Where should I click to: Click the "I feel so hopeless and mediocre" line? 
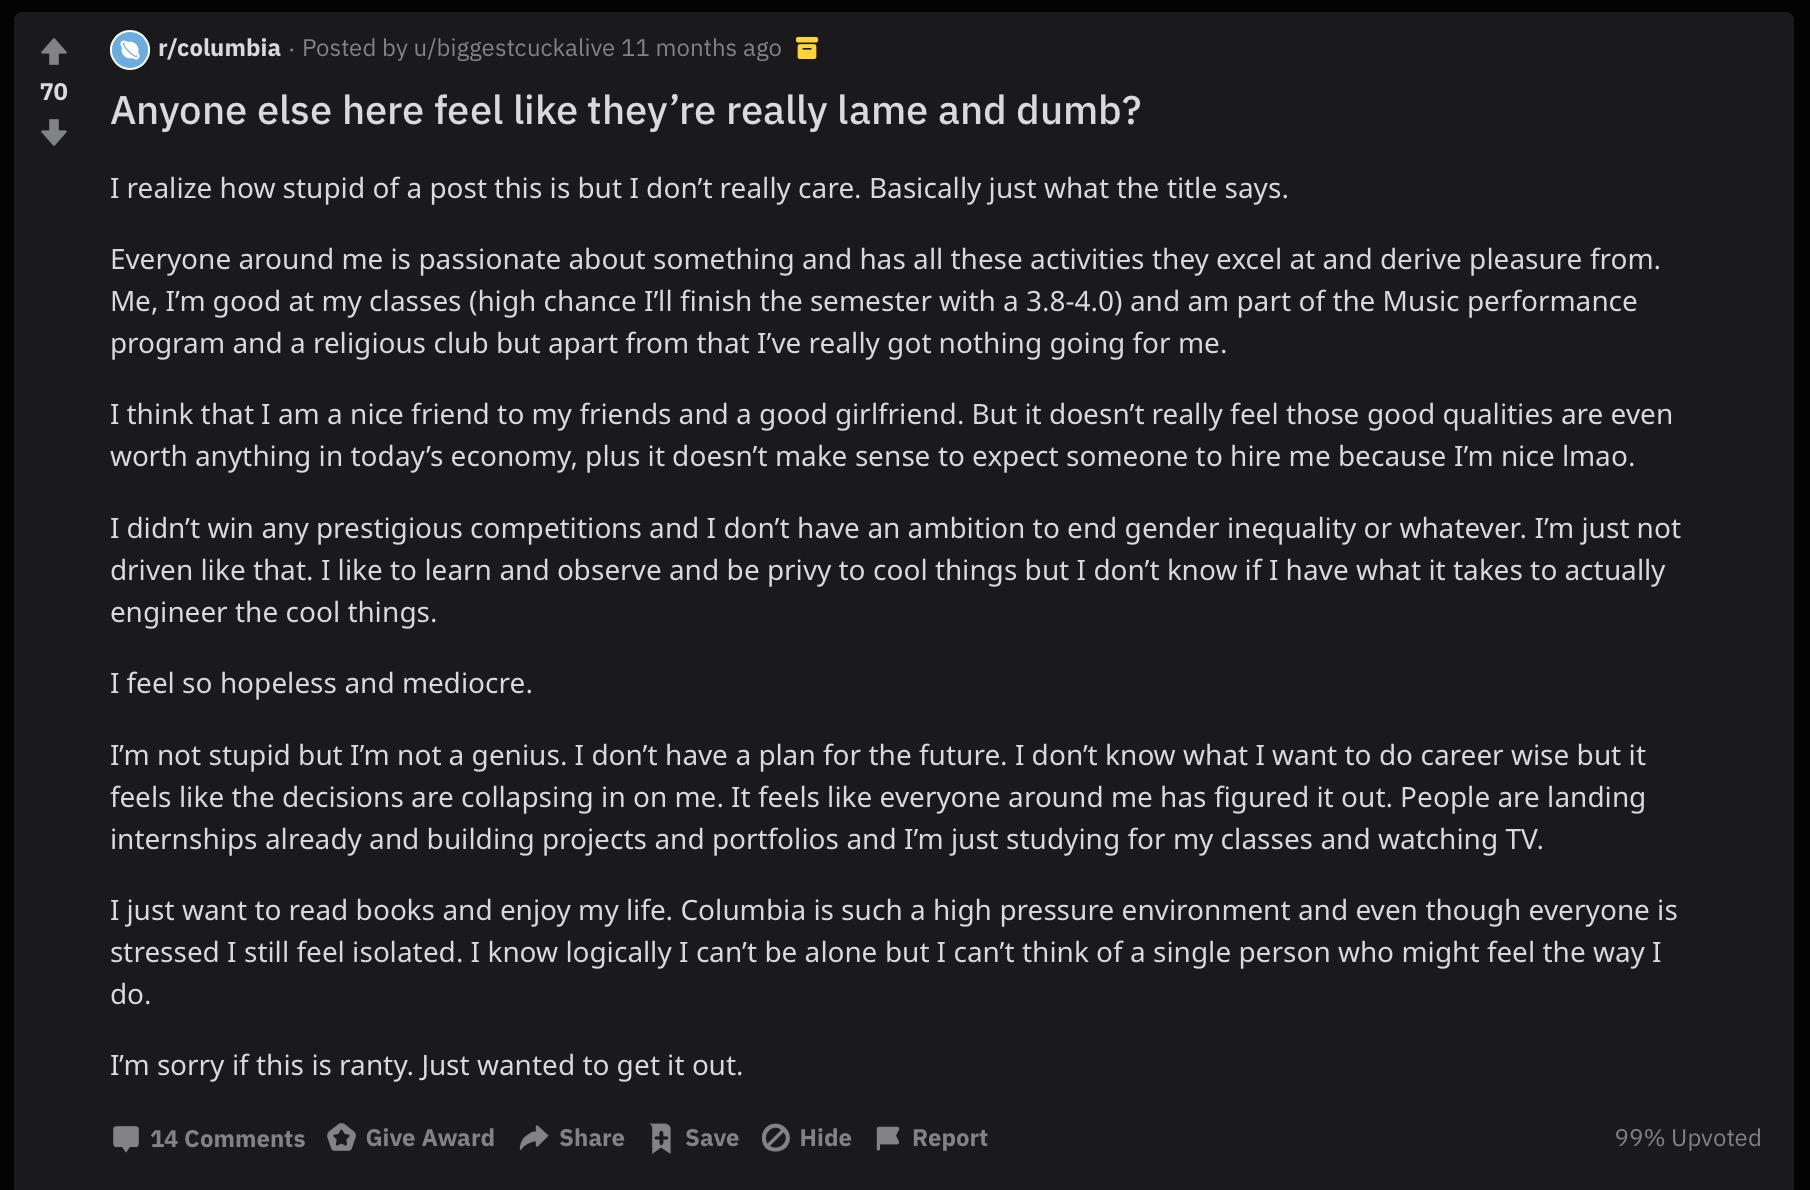coord(321,683)
